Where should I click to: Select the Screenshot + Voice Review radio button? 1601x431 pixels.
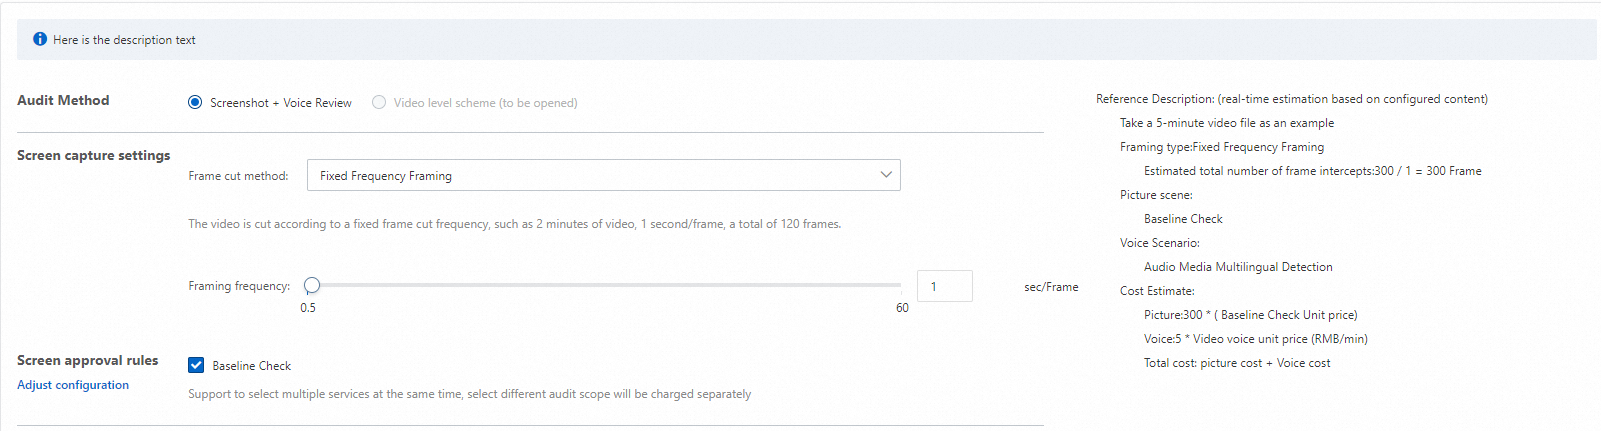pos(195,102)
